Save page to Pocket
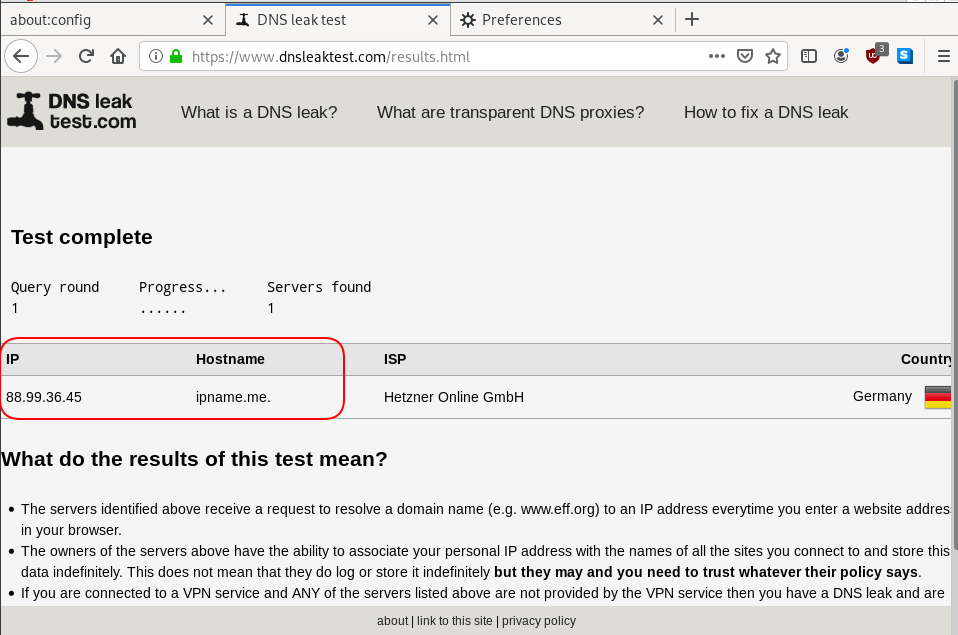The width and height of the screenshot is (958, 635). pyautogui.click(x=744, y=57)
